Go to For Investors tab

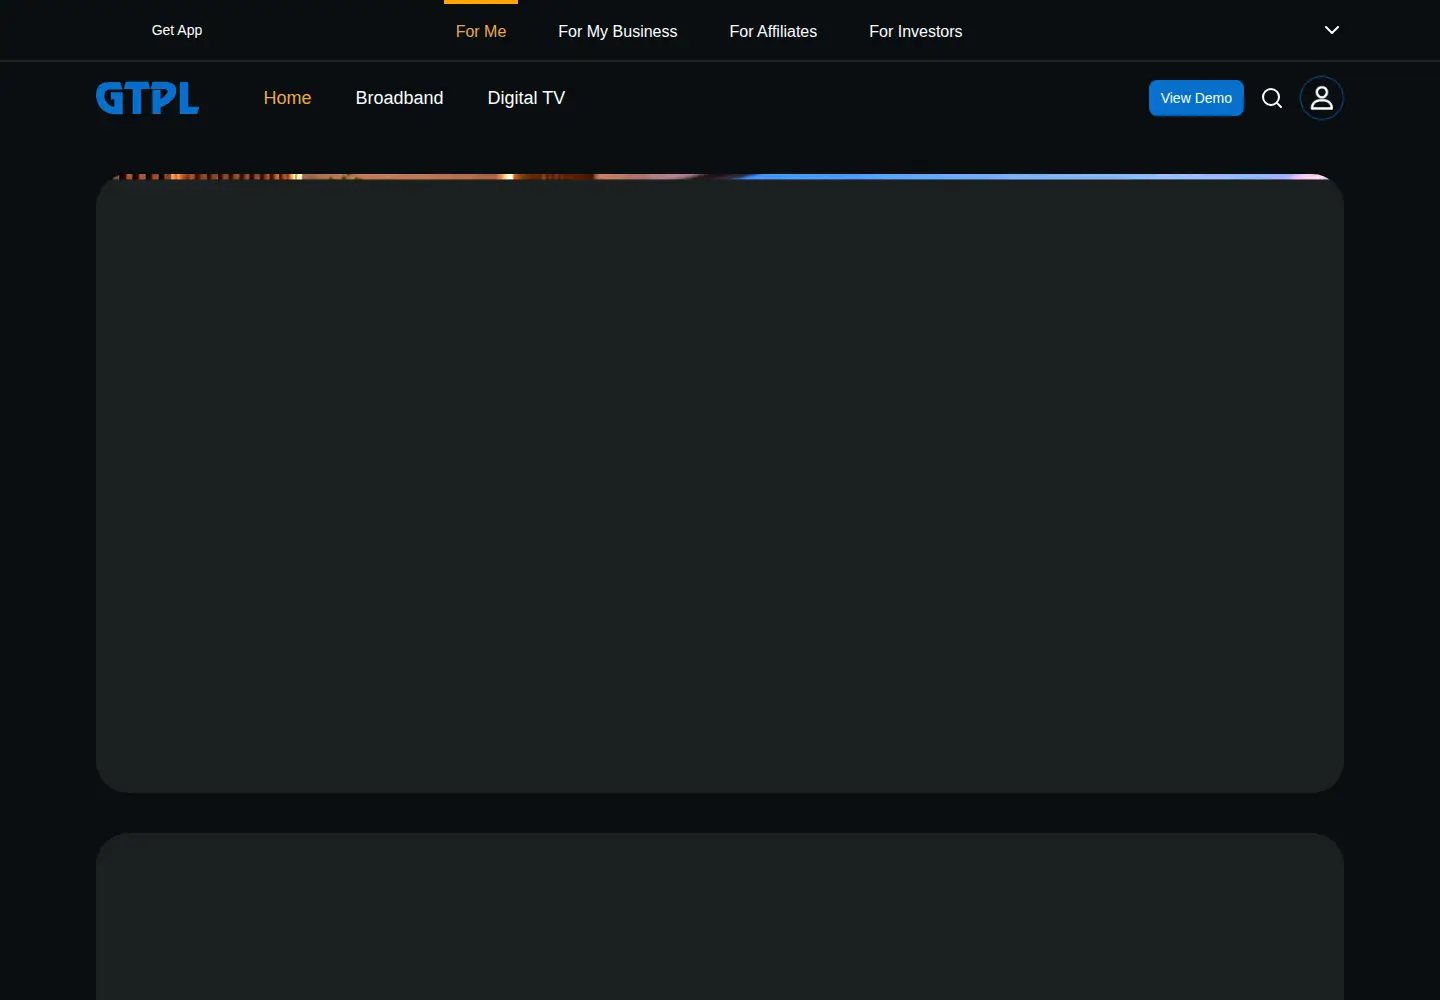click(x=916, y=31)
